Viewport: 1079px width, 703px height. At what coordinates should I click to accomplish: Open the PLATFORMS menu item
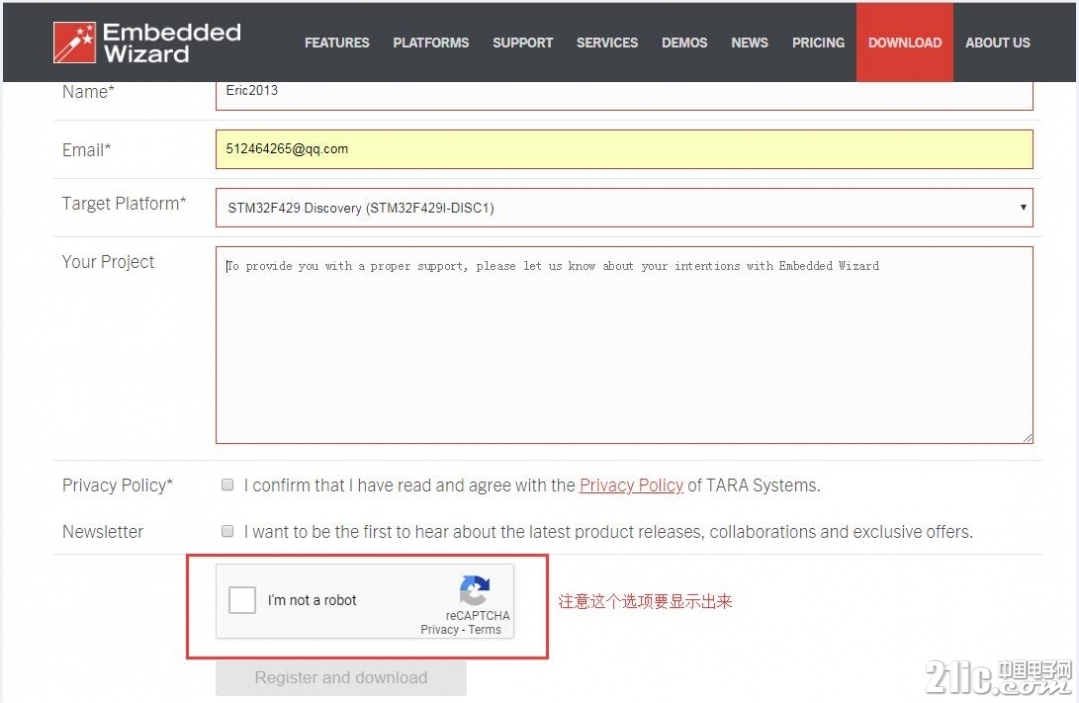click(431, 43)
